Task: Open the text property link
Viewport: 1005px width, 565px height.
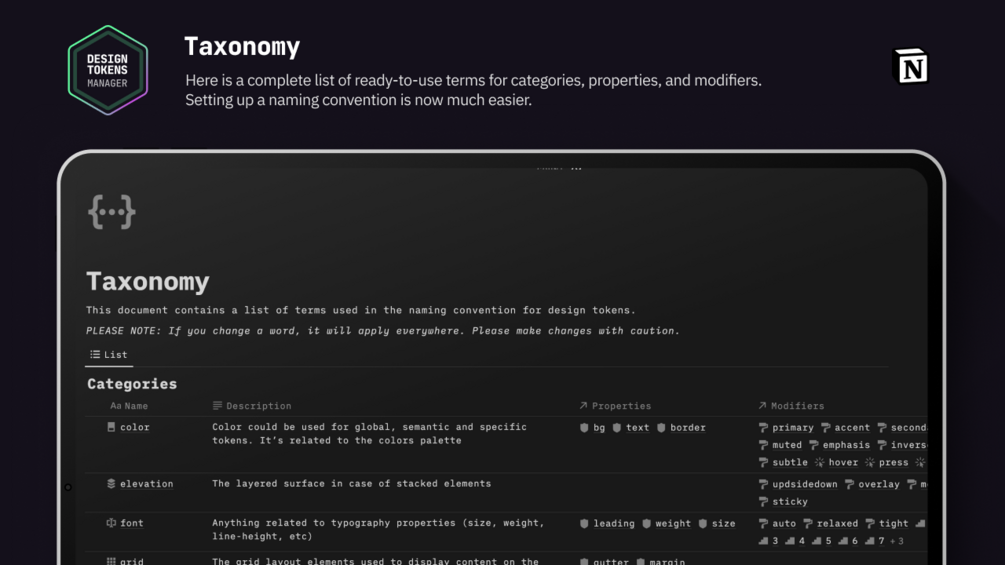Action: pos(637,427)
